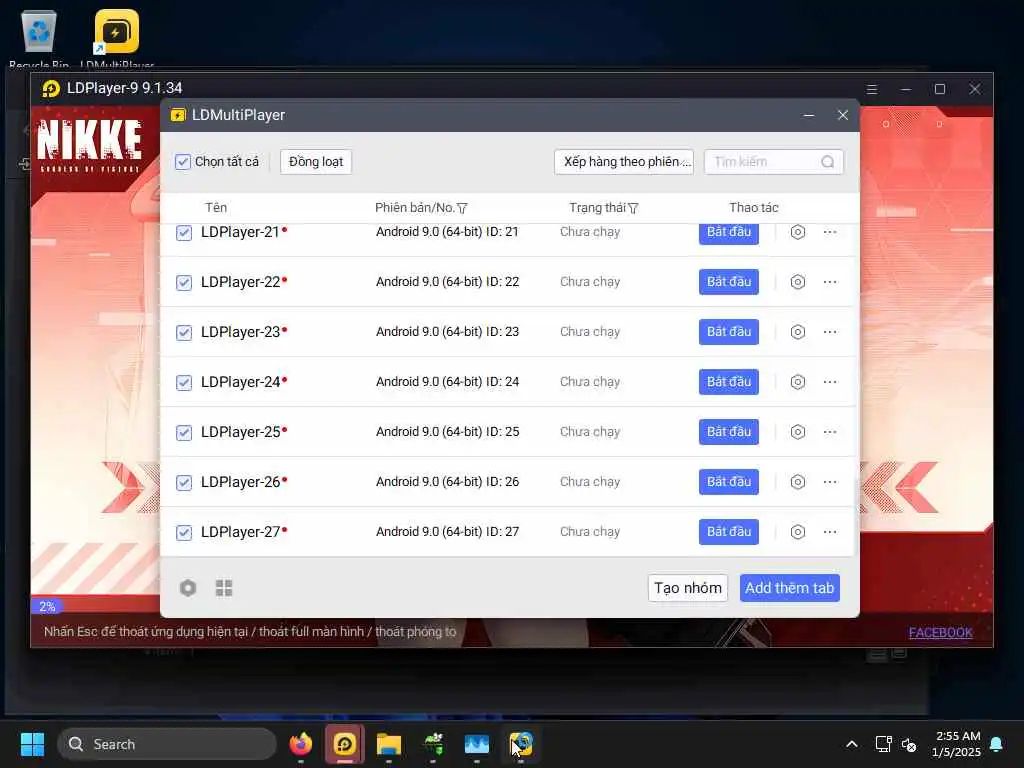Click the Thao tác column header
1024x768 pixels.
tap(754, 208)
